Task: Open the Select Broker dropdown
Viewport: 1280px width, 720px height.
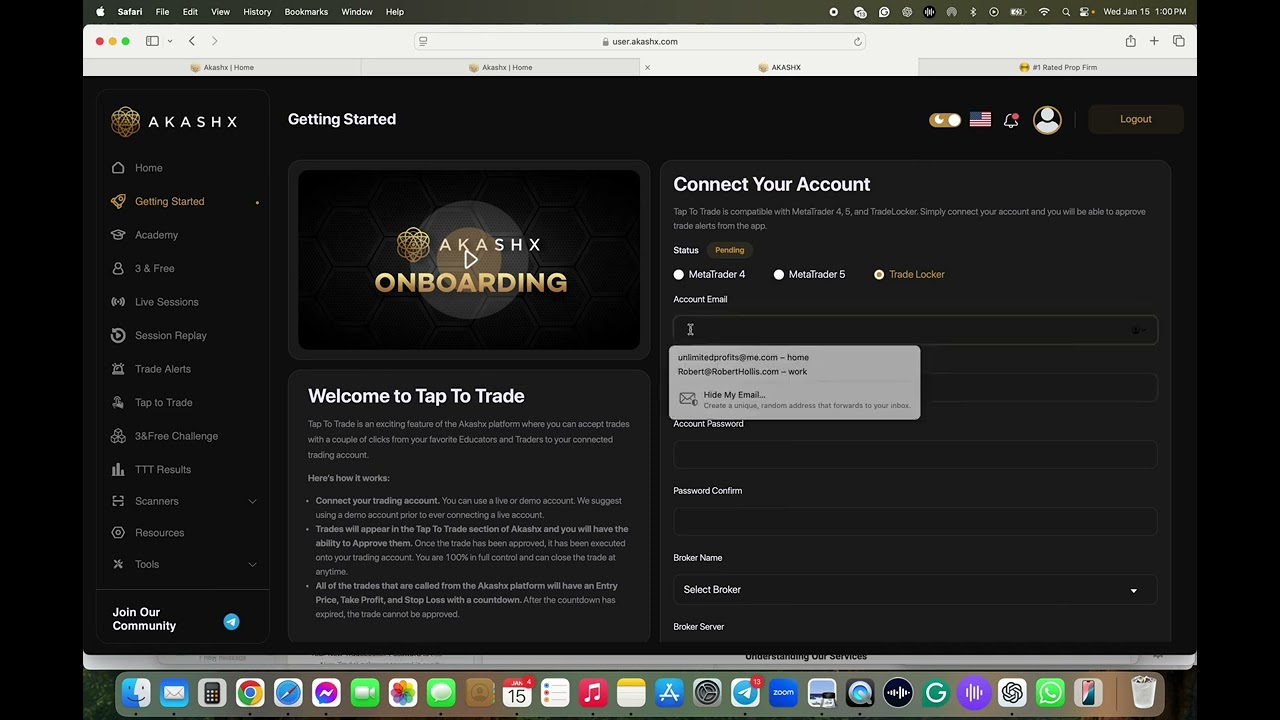Action: coord(915,590)
